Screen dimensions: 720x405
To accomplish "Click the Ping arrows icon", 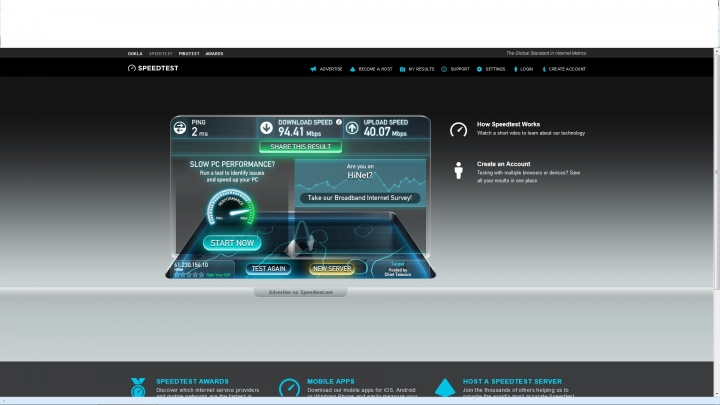I will 180,128.
